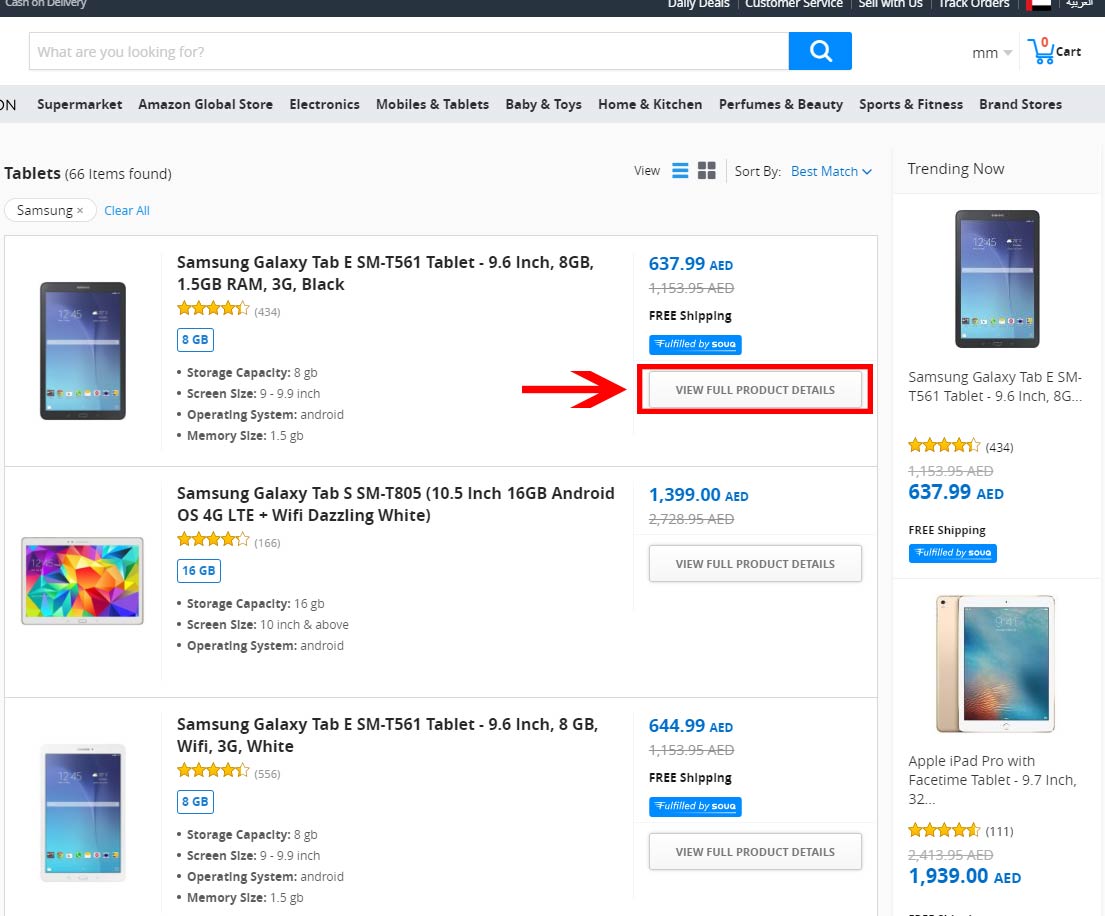The image size is (1105, 916).
Task: Open the black Galaxy Tab E thumbnail in results
Action: pyautogui.click(x=83, y=350)
